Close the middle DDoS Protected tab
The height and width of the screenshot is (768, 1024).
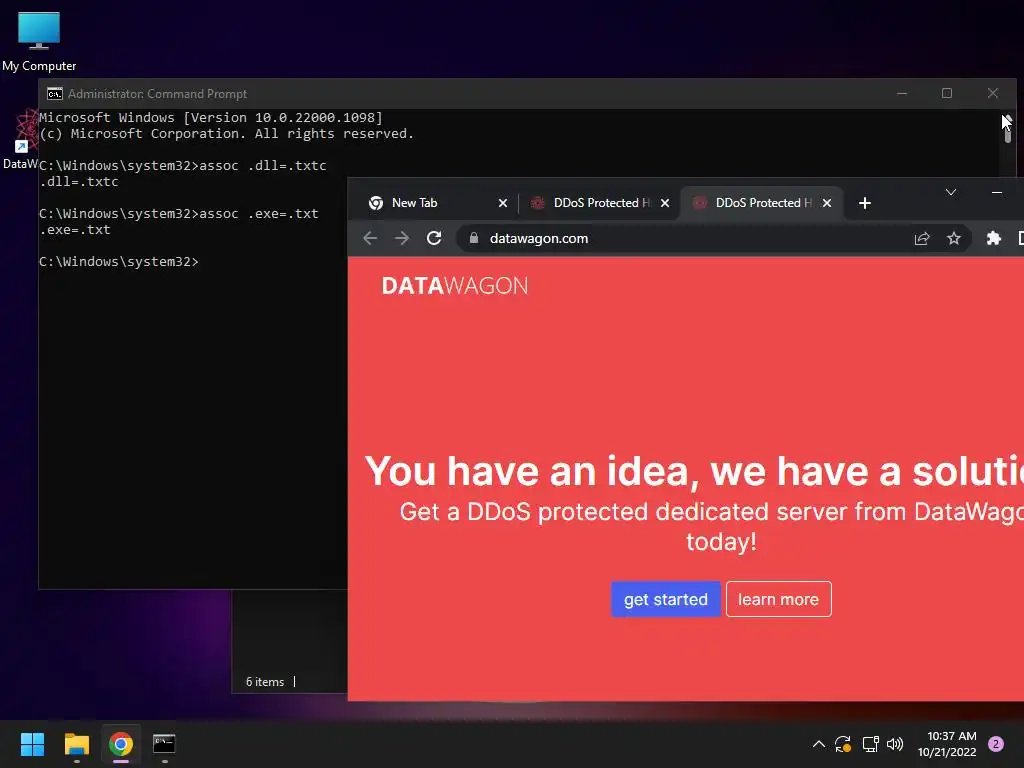[x=665, y=203]
